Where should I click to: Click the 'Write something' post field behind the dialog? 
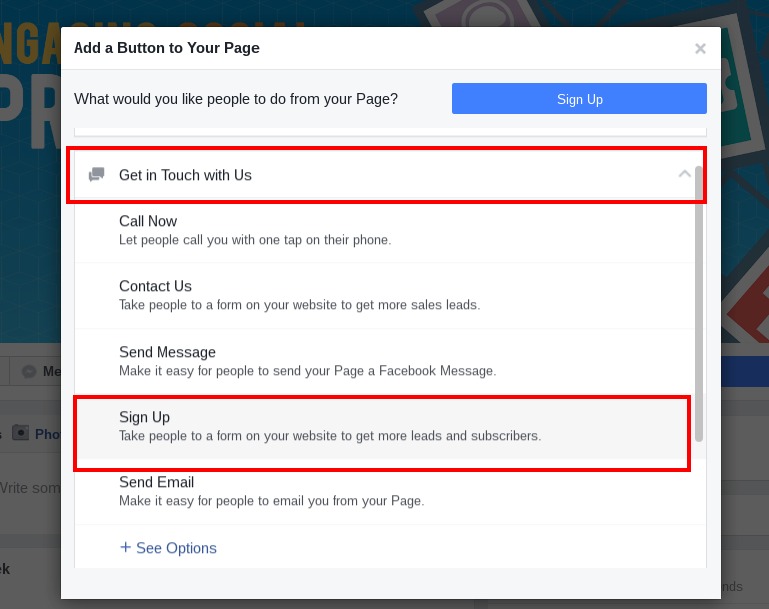(30, 488)
